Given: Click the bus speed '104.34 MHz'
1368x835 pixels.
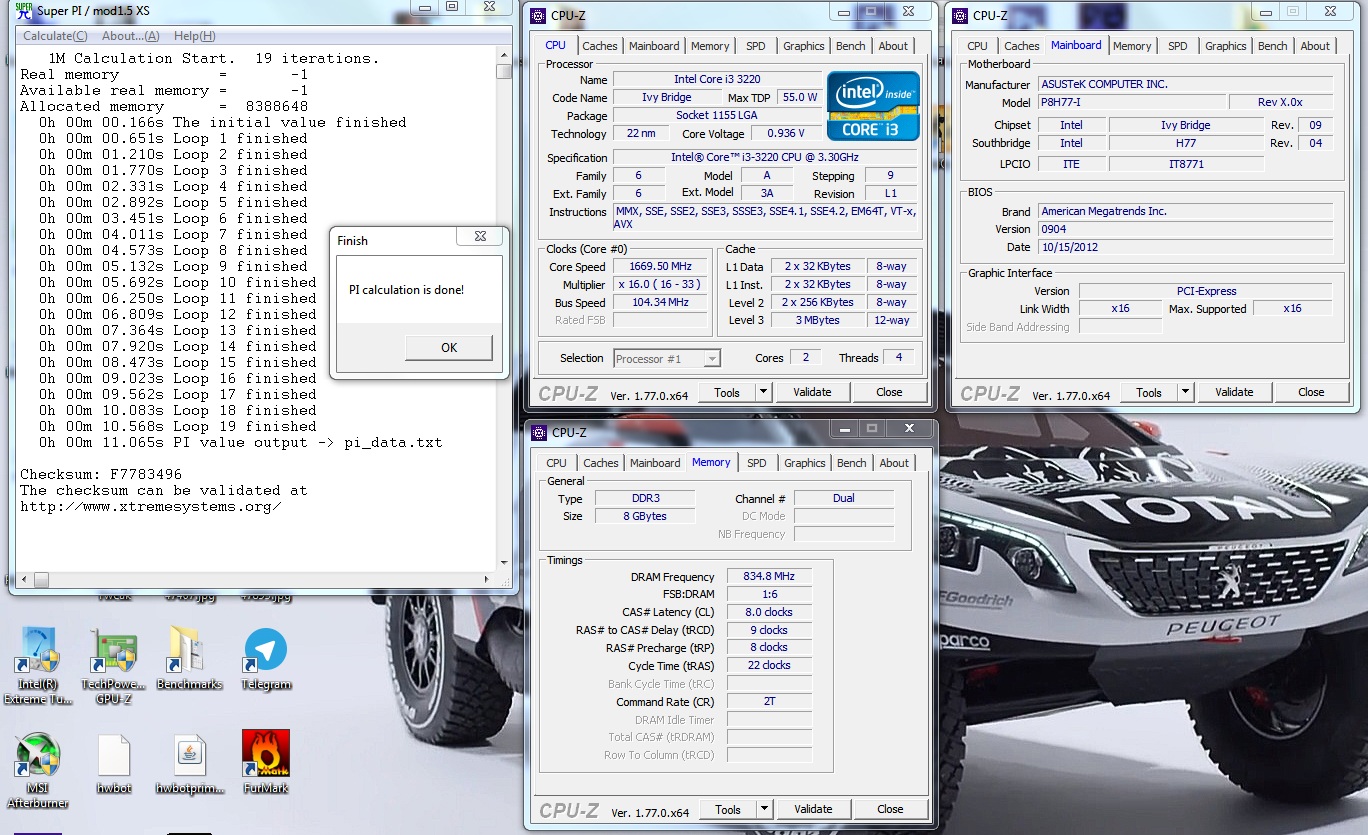Looking at the screenshot, I should pyautogui.click(x=662, y=302).
